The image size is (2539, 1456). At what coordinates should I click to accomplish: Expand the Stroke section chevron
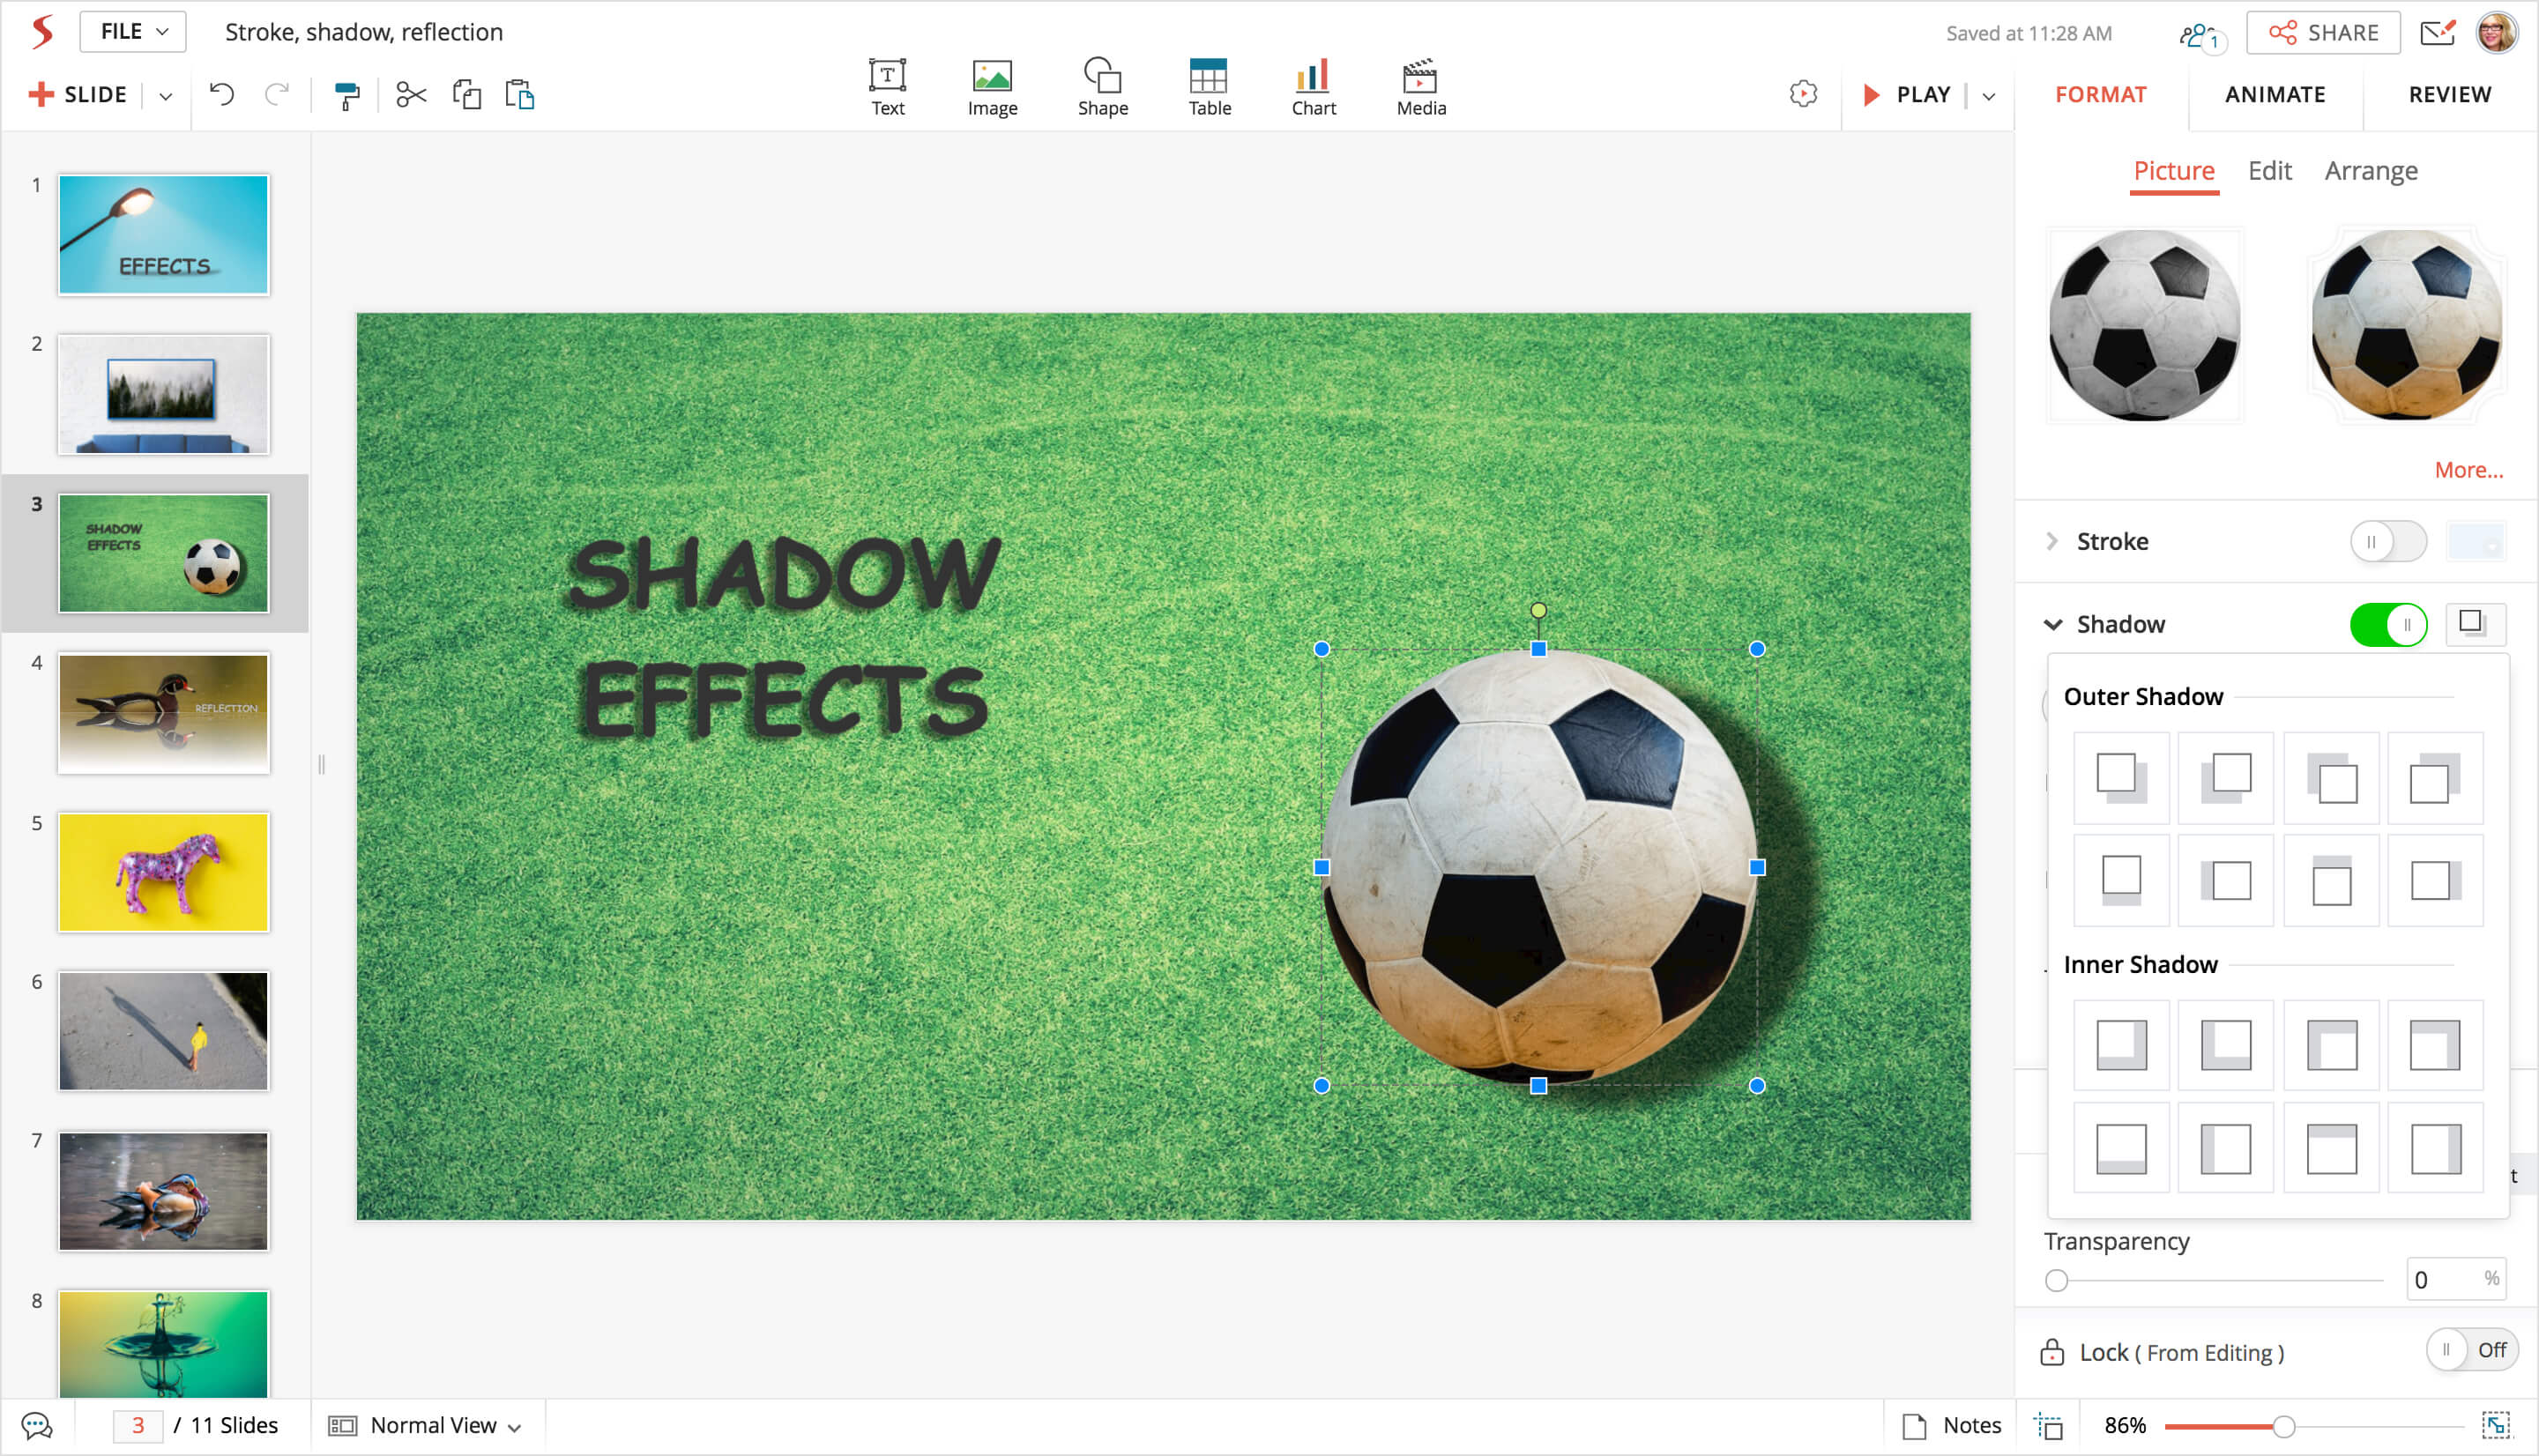[2052, 542]
